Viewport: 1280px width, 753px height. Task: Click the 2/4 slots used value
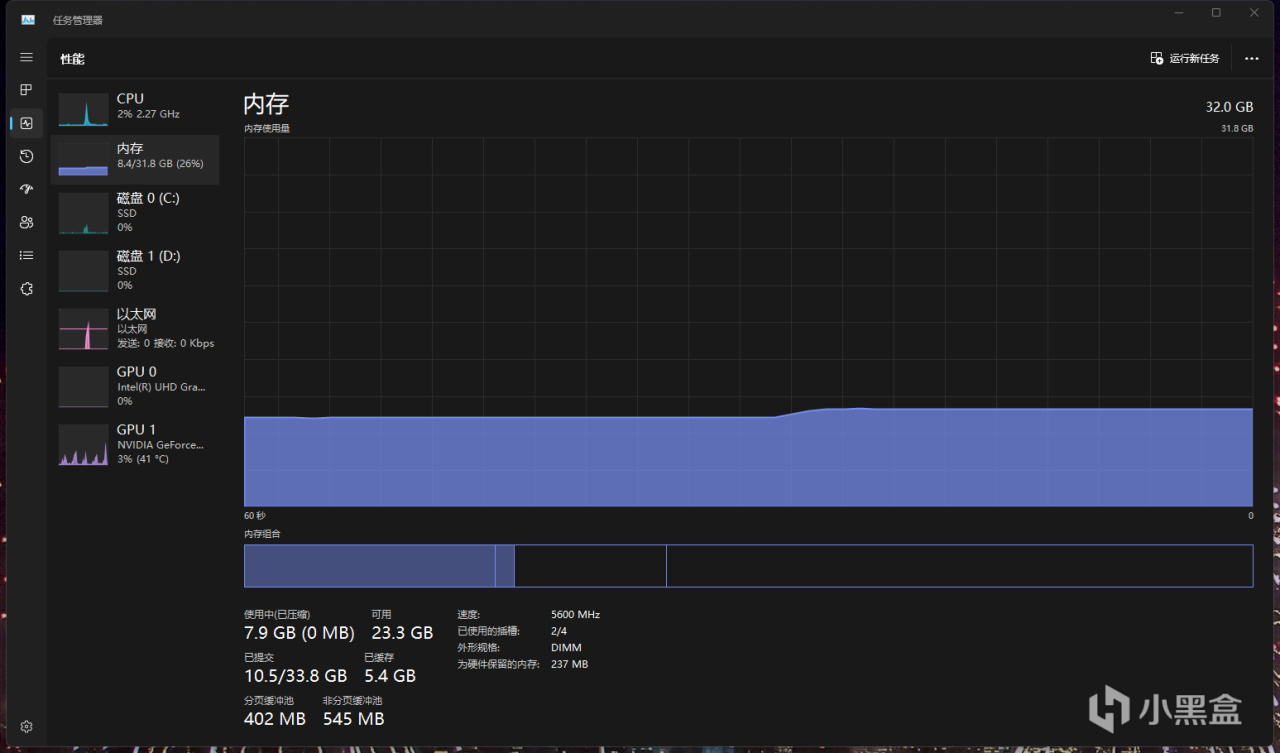(x=560, y=631)
